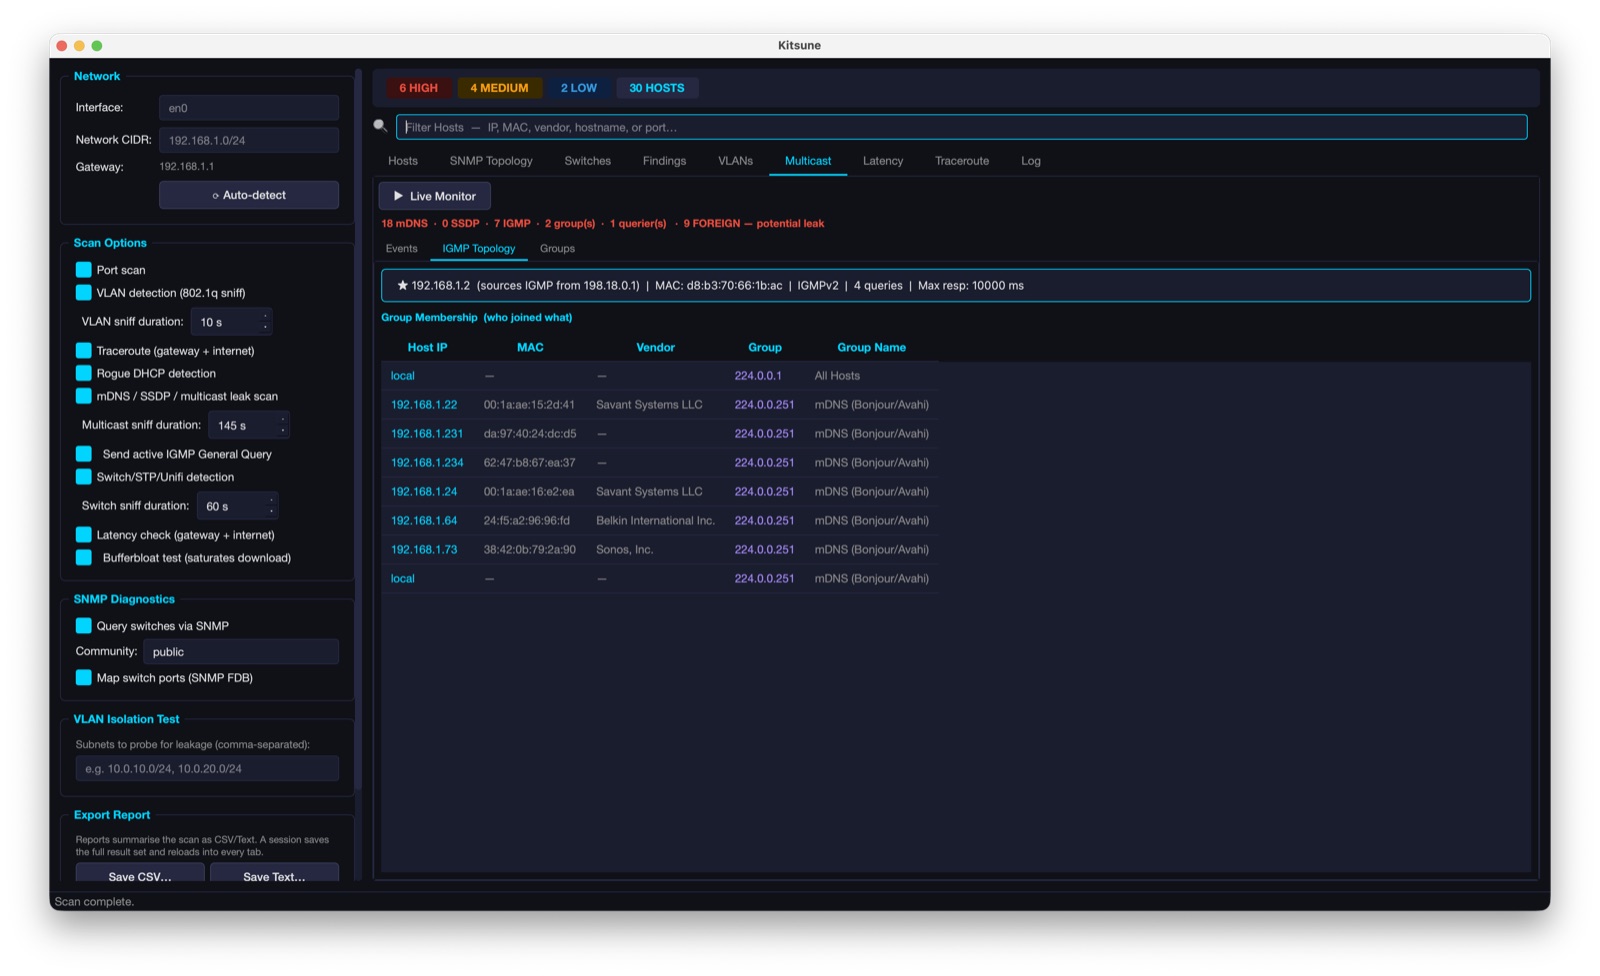The width and height of the screenshot is (1600, 976).
Task: Click the 30 HOSTS badge
Action: [x=657, y=88]
